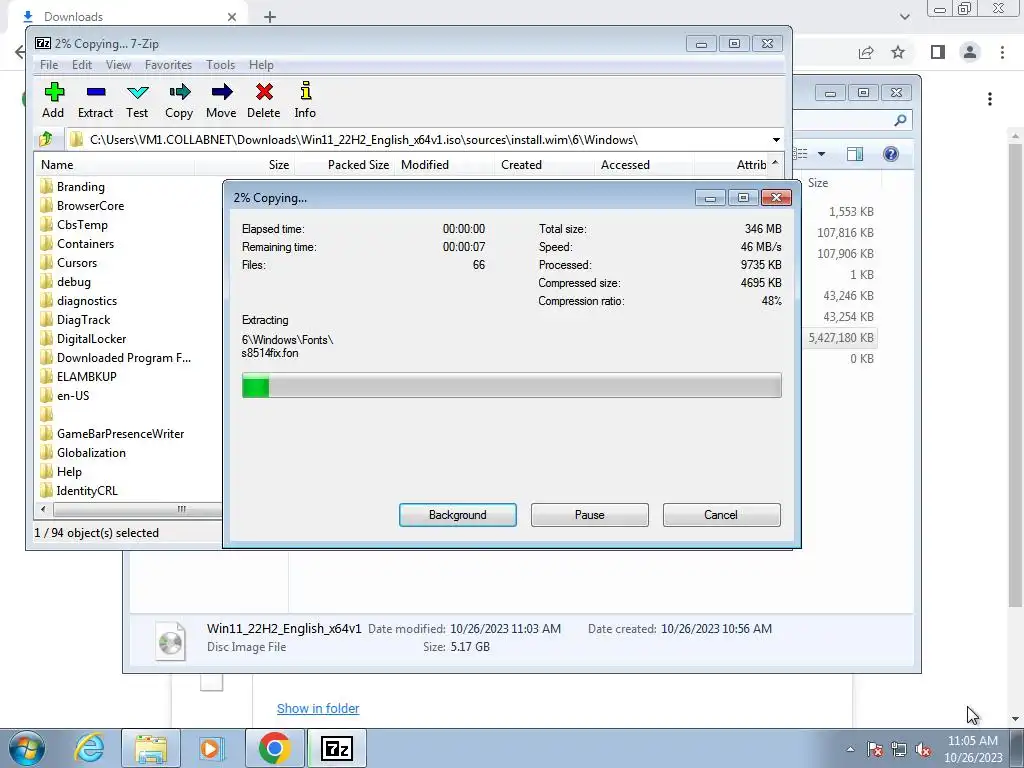Cancel the copying operation

pos(721,515)
